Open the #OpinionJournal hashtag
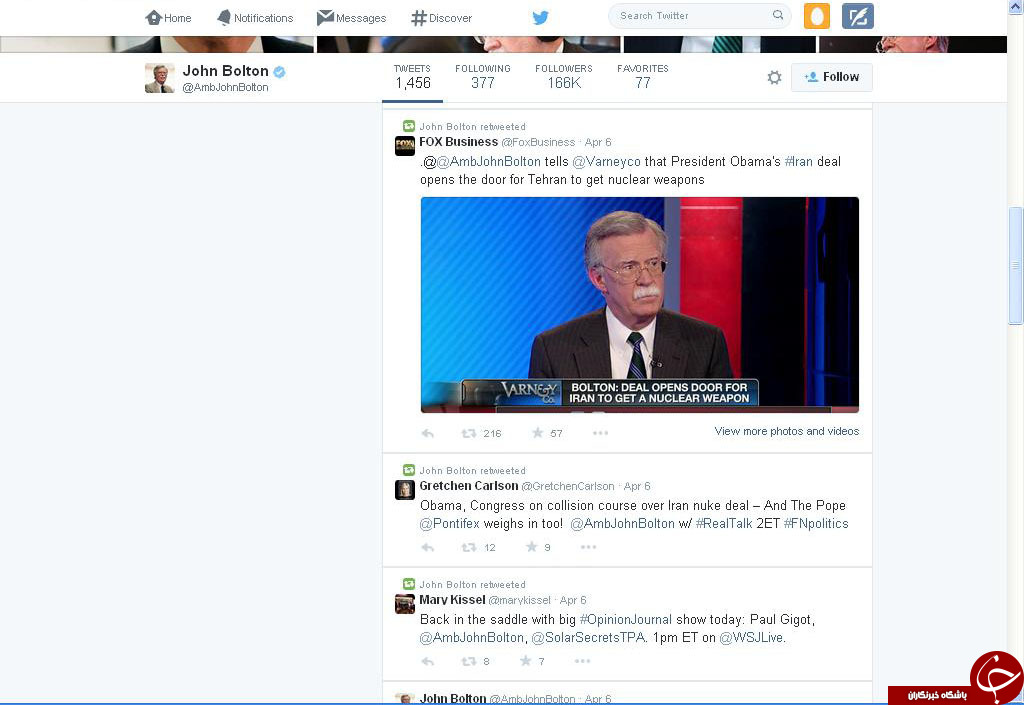 (x=626, y=619)
